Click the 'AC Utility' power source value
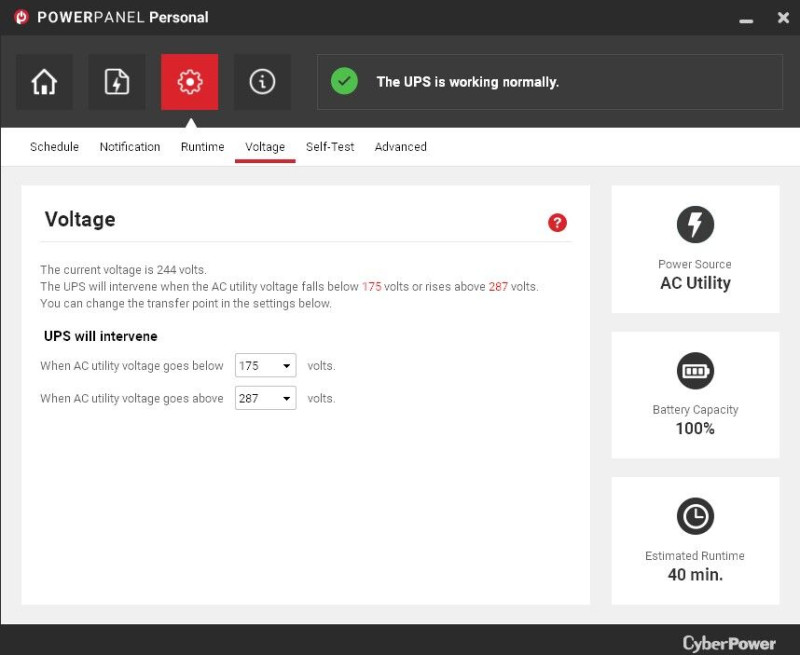The image size is (800, 655). [695, 283]
